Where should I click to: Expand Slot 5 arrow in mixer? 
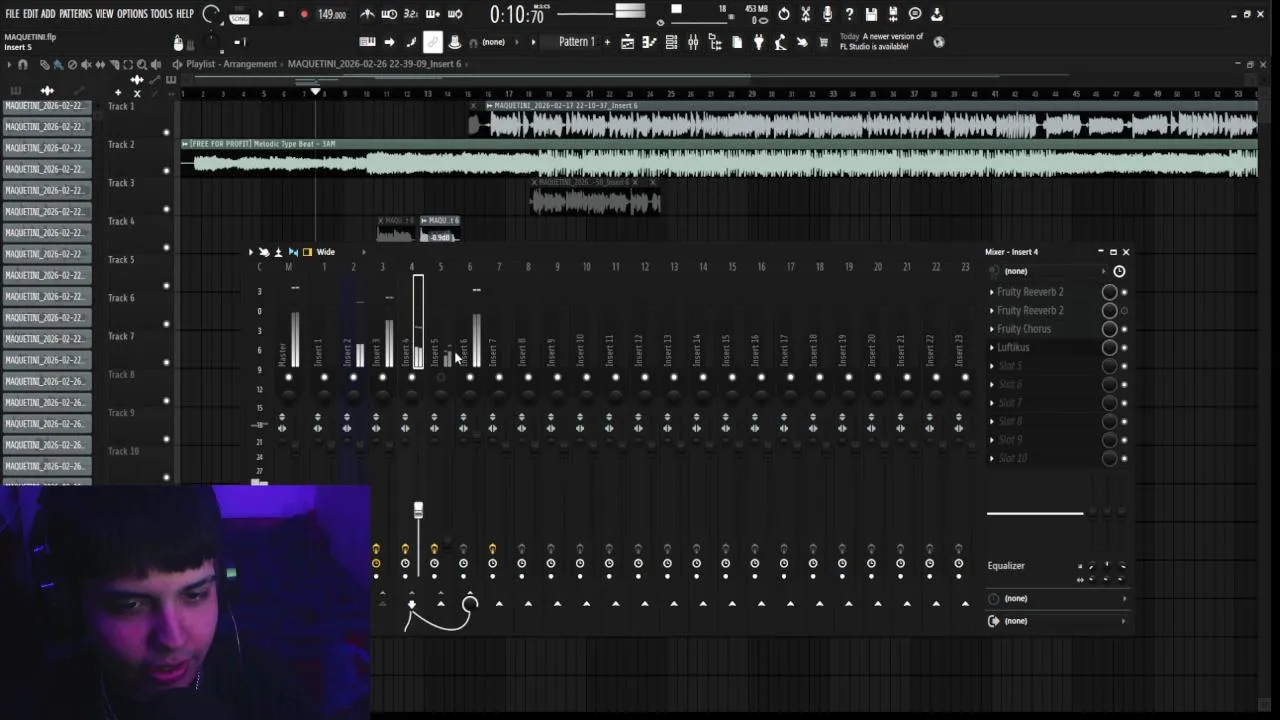(x=992, y=366)
